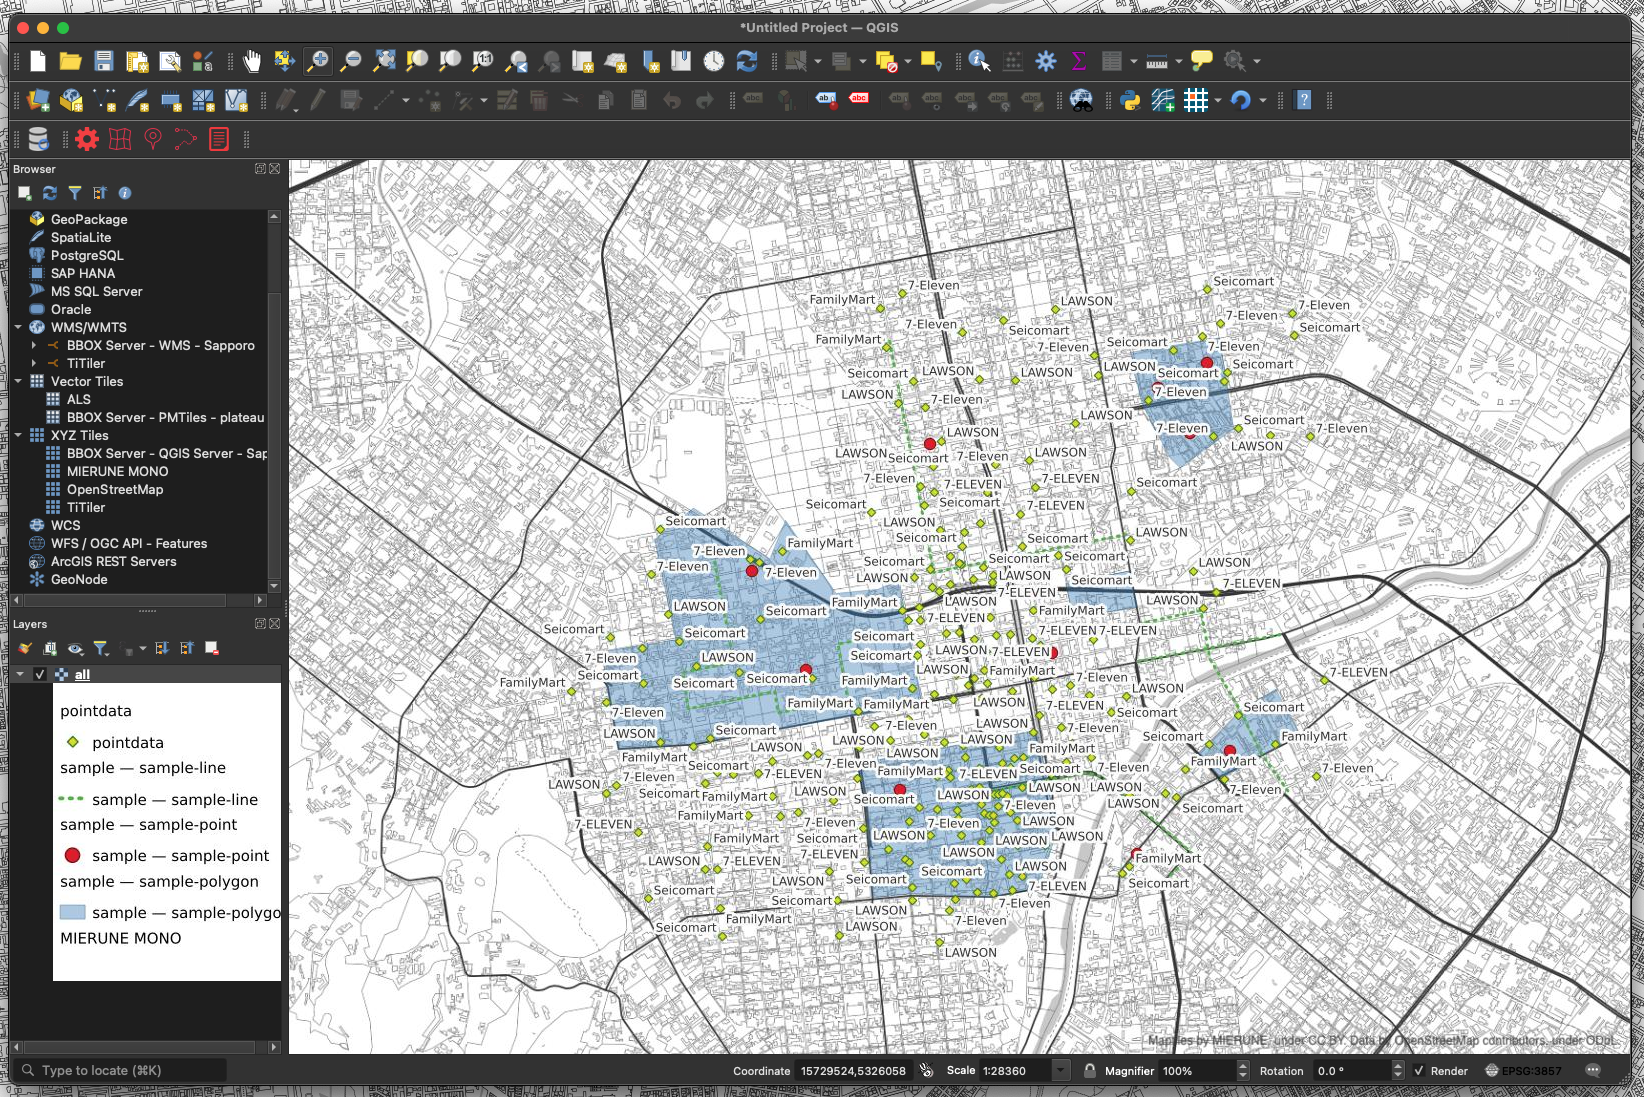Open Temporal Controller clock icon
Viewport: 1644px width, 1097px height.
(x=713, y=62)
